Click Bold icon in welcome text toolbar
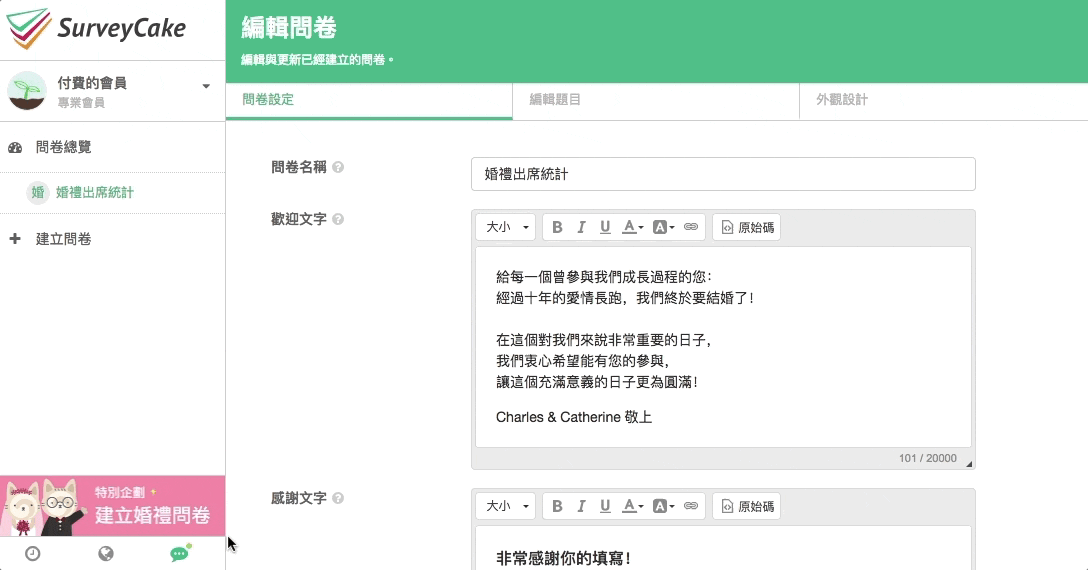 557,227
